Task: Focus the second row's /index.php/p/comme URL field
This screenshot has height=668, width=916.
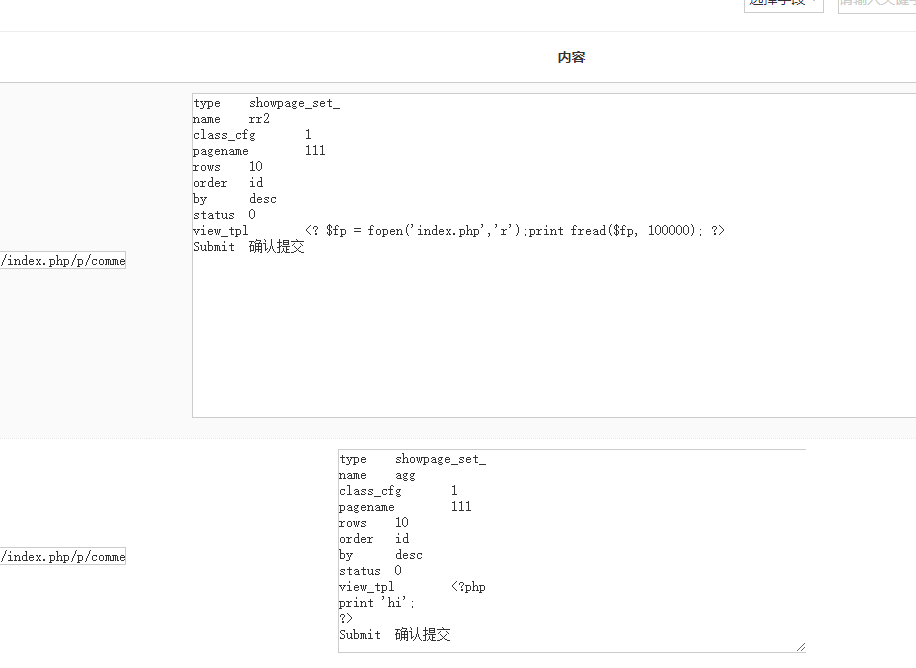Action: pos(63,557)
